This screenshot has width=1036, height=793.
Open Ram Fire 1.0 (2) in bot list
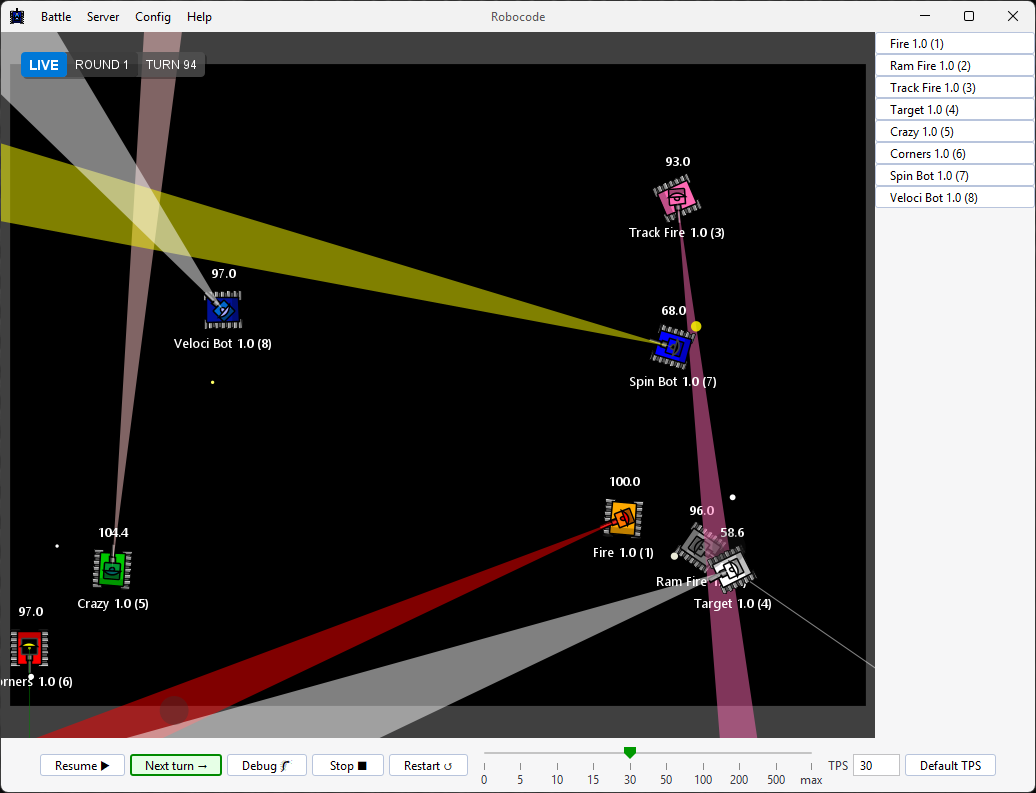tap(955, 65)
